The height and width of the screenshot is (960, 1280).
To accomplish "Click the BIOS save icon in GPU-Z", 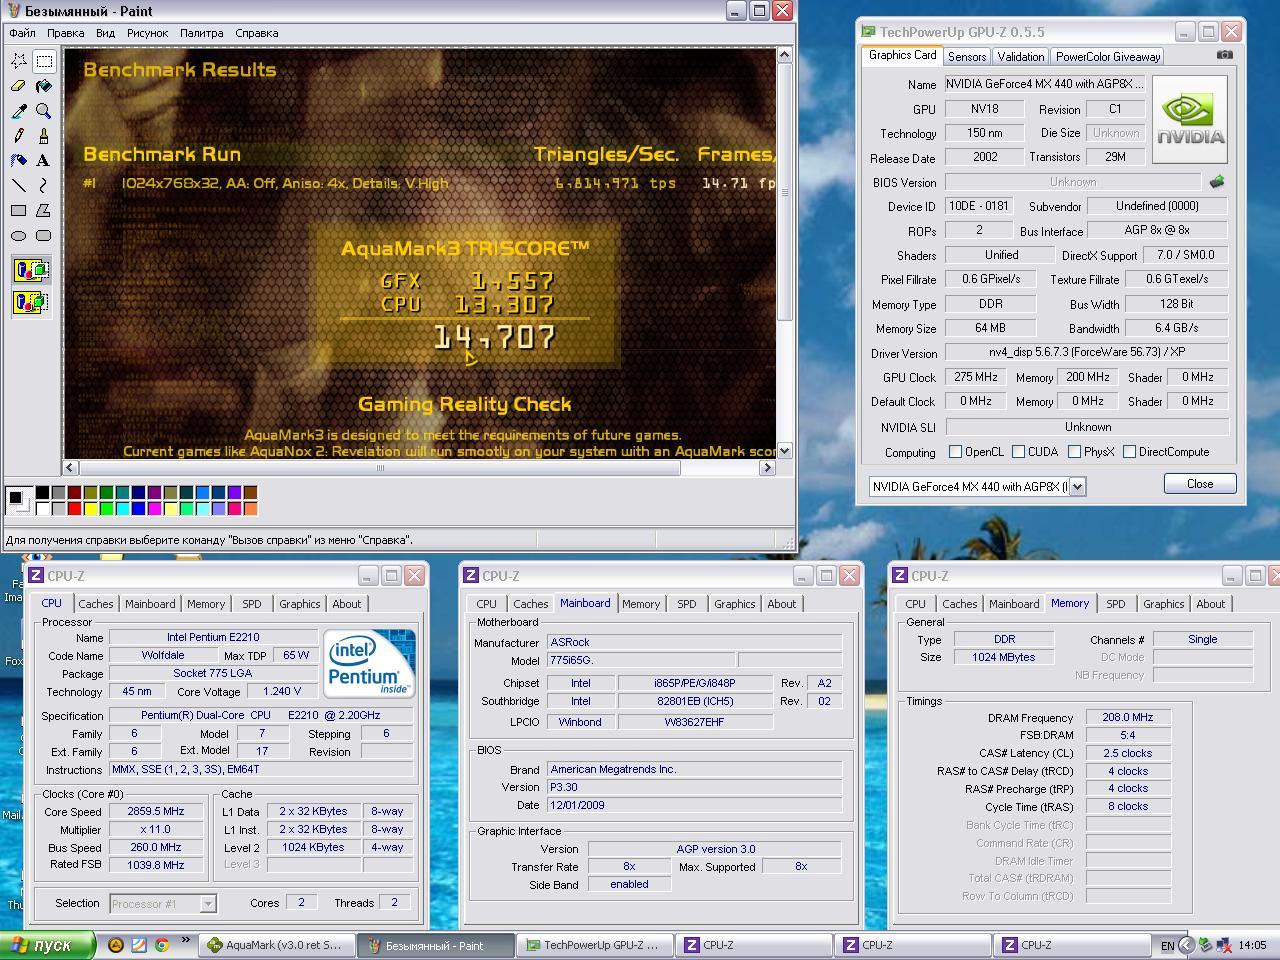I will pos(1217,182).
